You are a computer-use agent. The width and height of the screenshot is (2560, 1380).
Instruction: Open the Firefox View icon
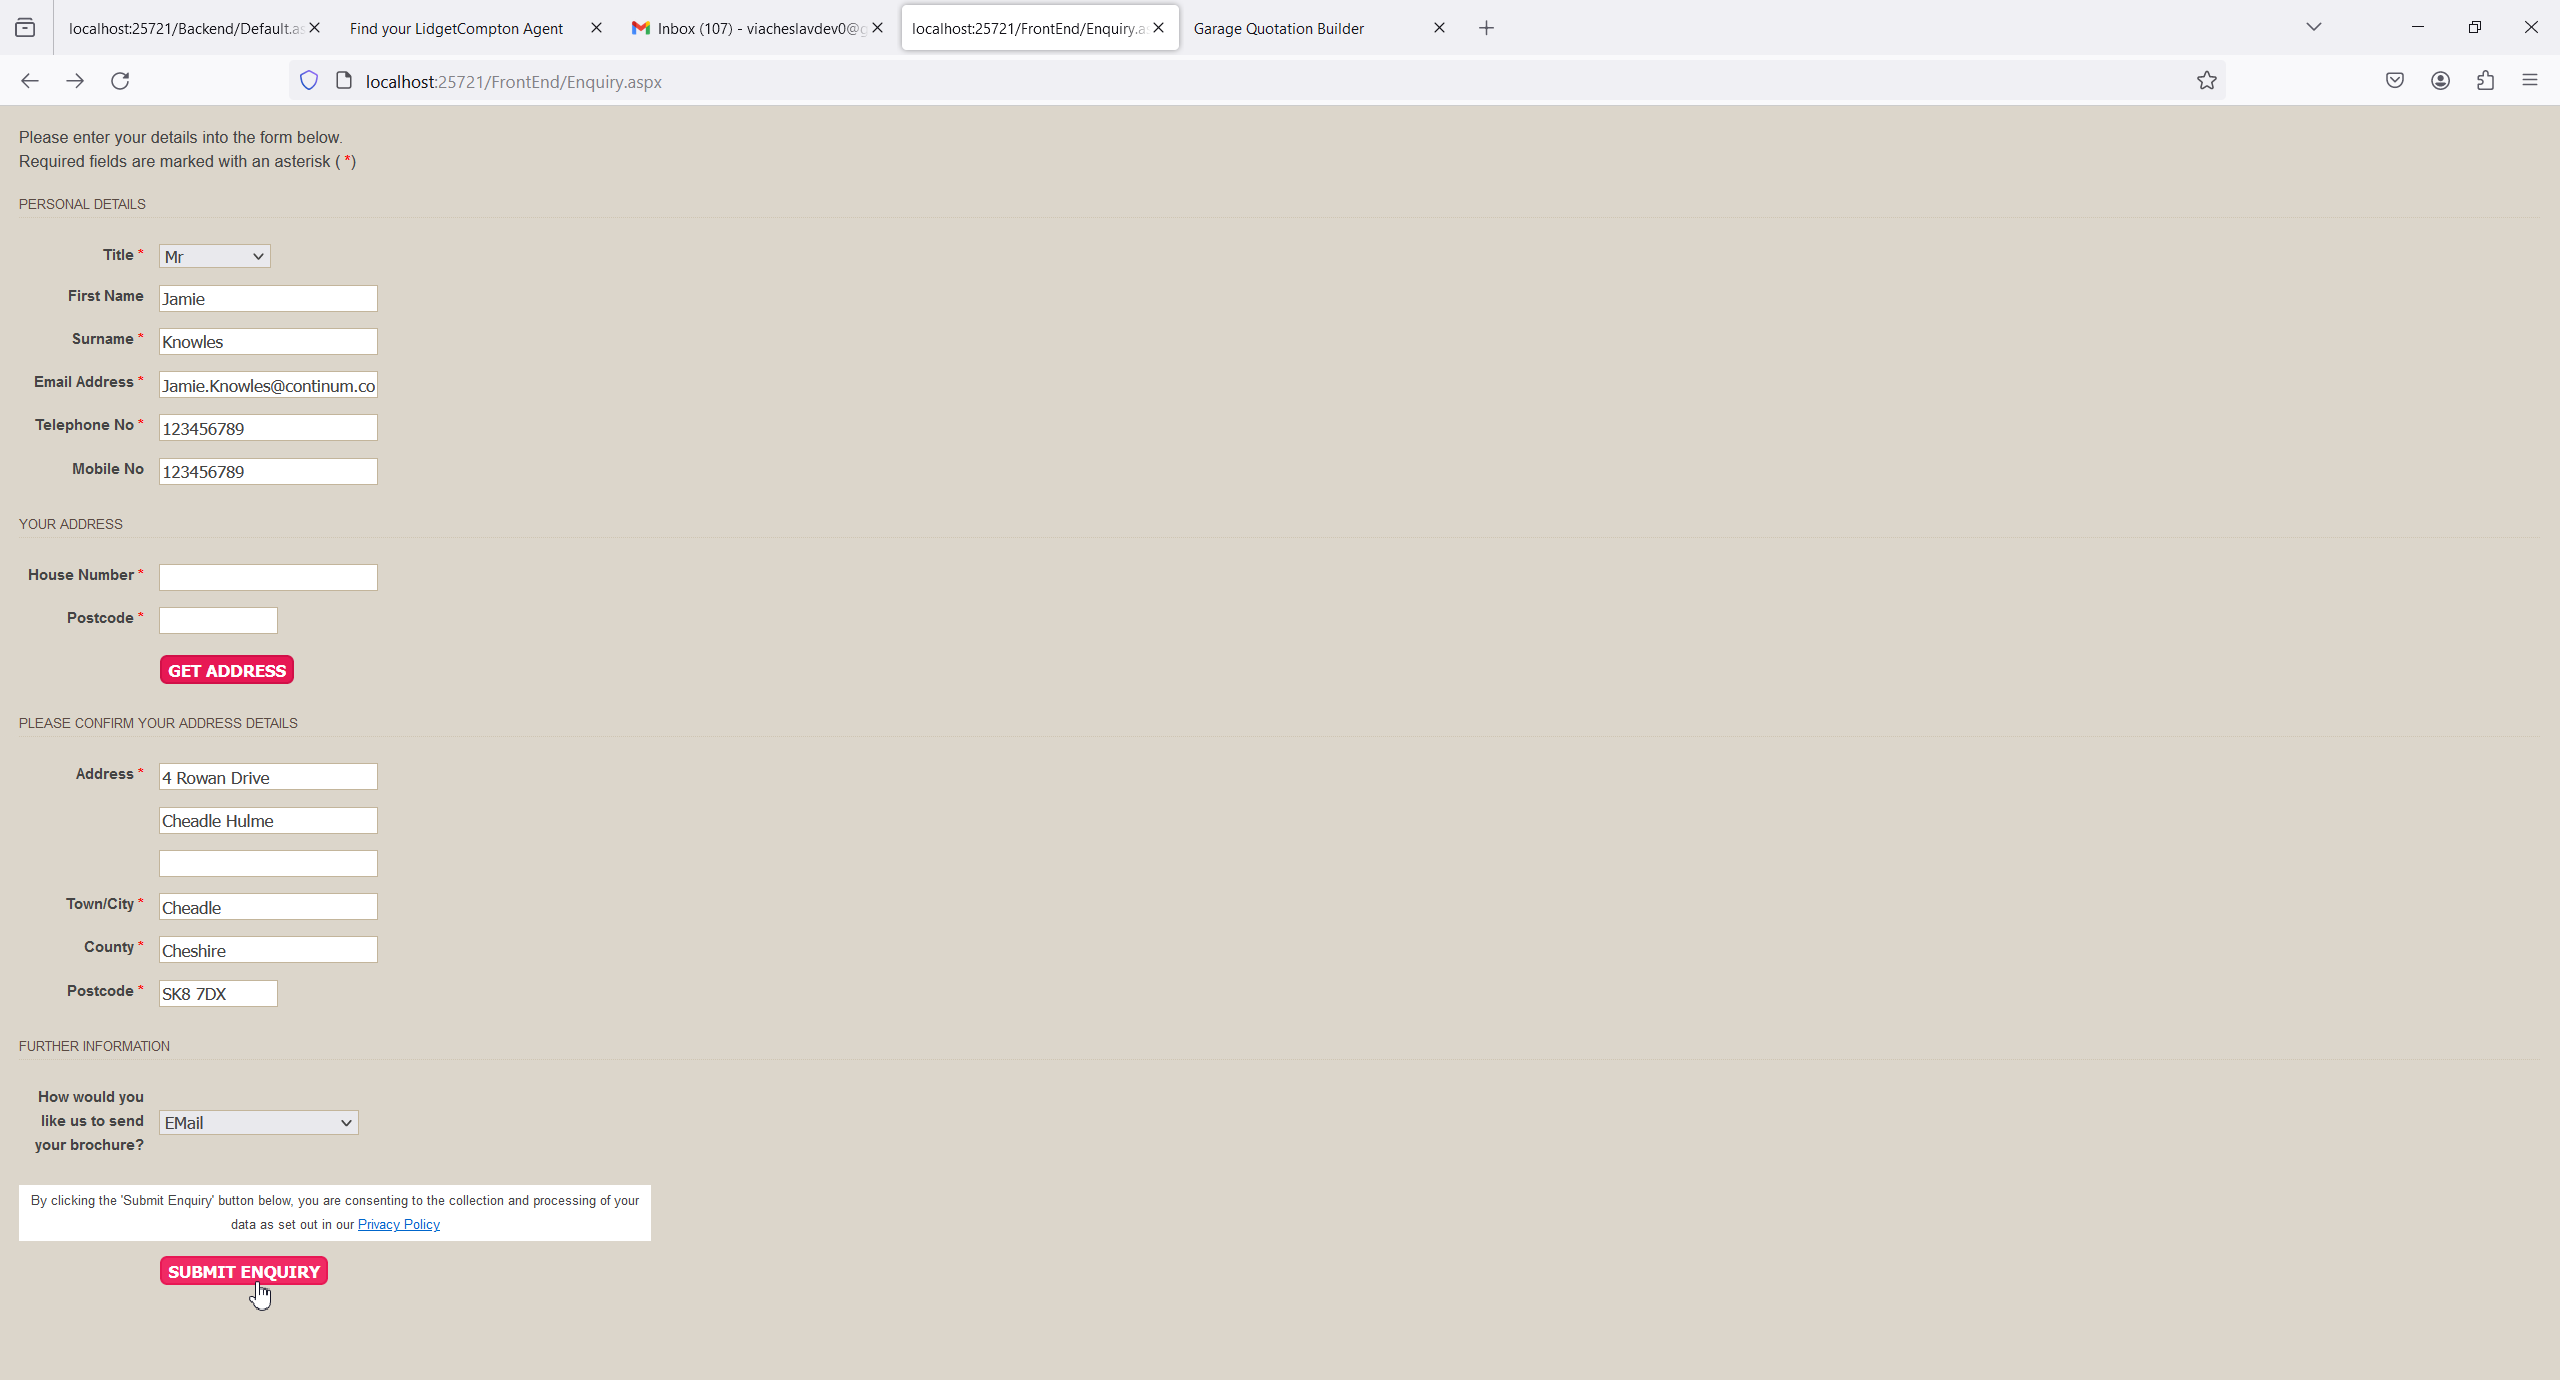click(x=25, y=28)
